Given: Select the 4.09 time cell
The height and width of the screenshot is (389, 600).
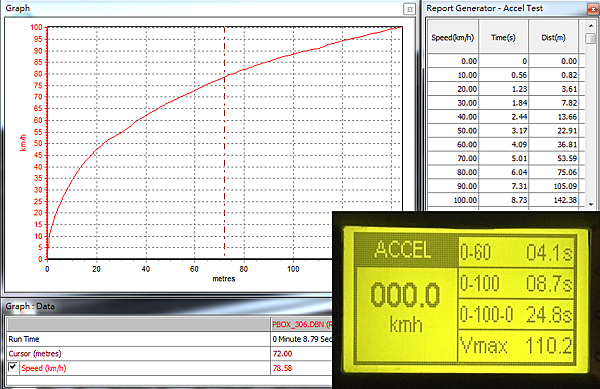Looking at the screenshot, I should pyautogui.click(x=503, y=145).
